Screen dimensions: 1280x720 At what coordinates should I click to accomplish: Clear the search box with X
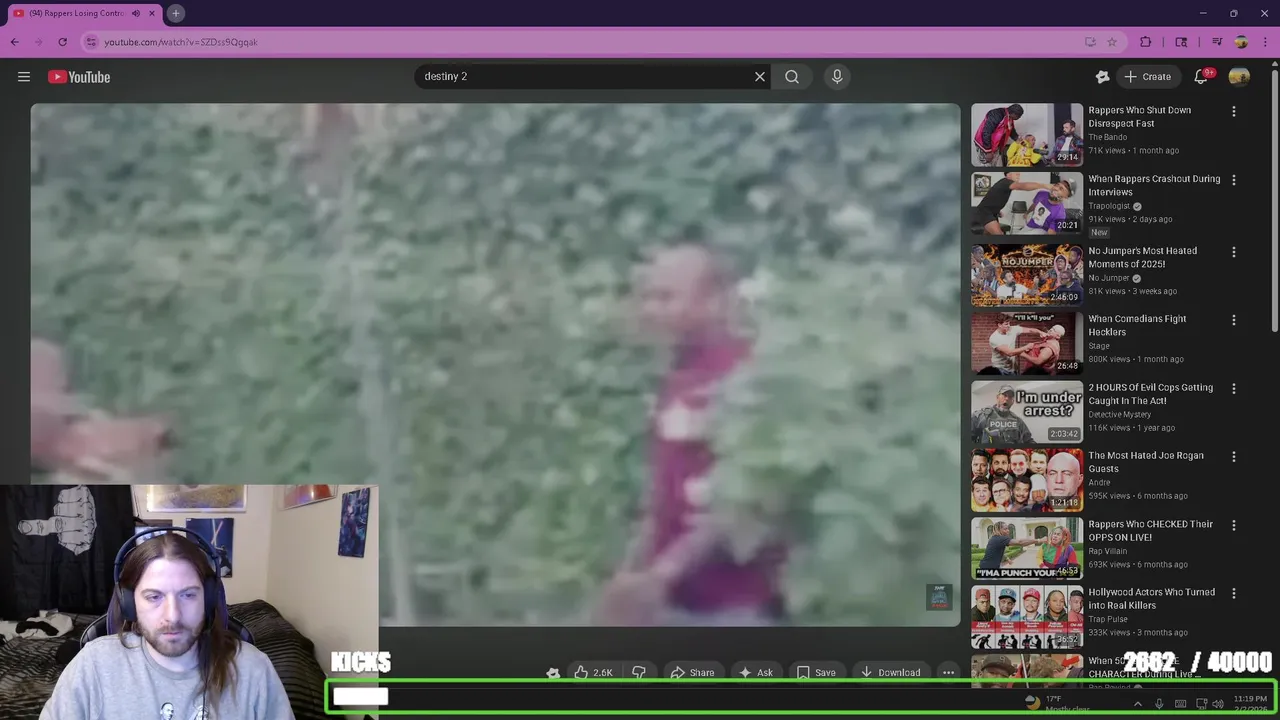760,76
